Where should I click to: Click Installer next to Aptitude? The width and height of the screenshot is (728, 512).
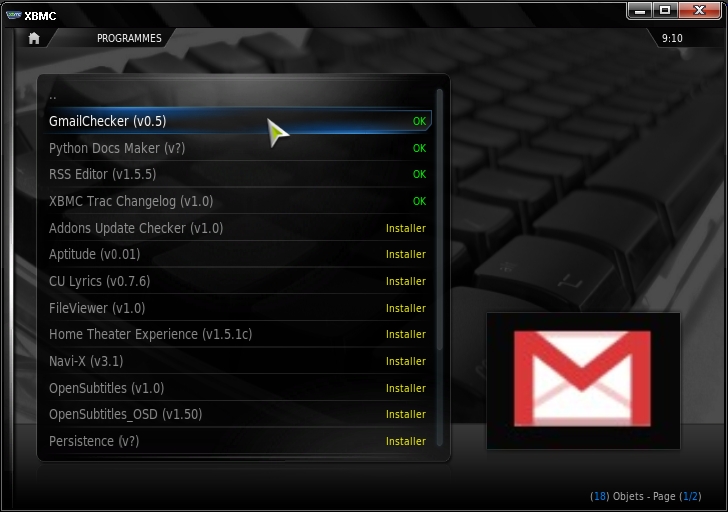coord(406,254)
